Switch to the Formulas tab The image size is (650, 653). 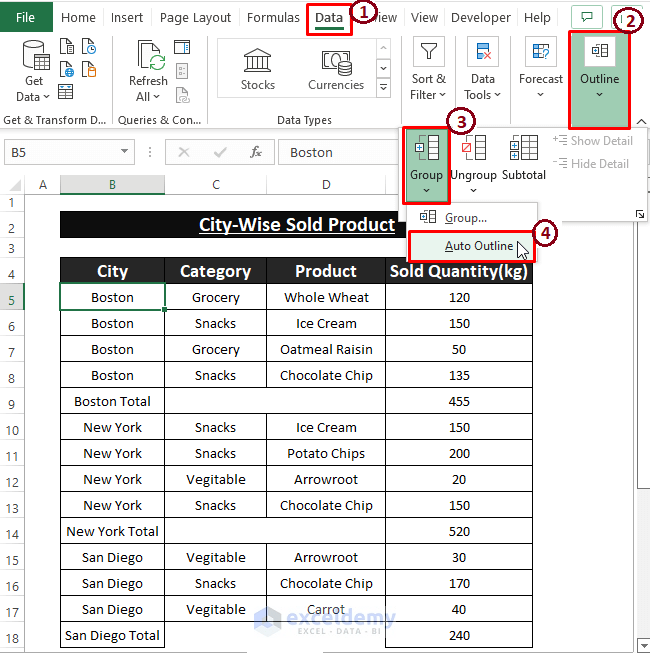click(273, 17)
